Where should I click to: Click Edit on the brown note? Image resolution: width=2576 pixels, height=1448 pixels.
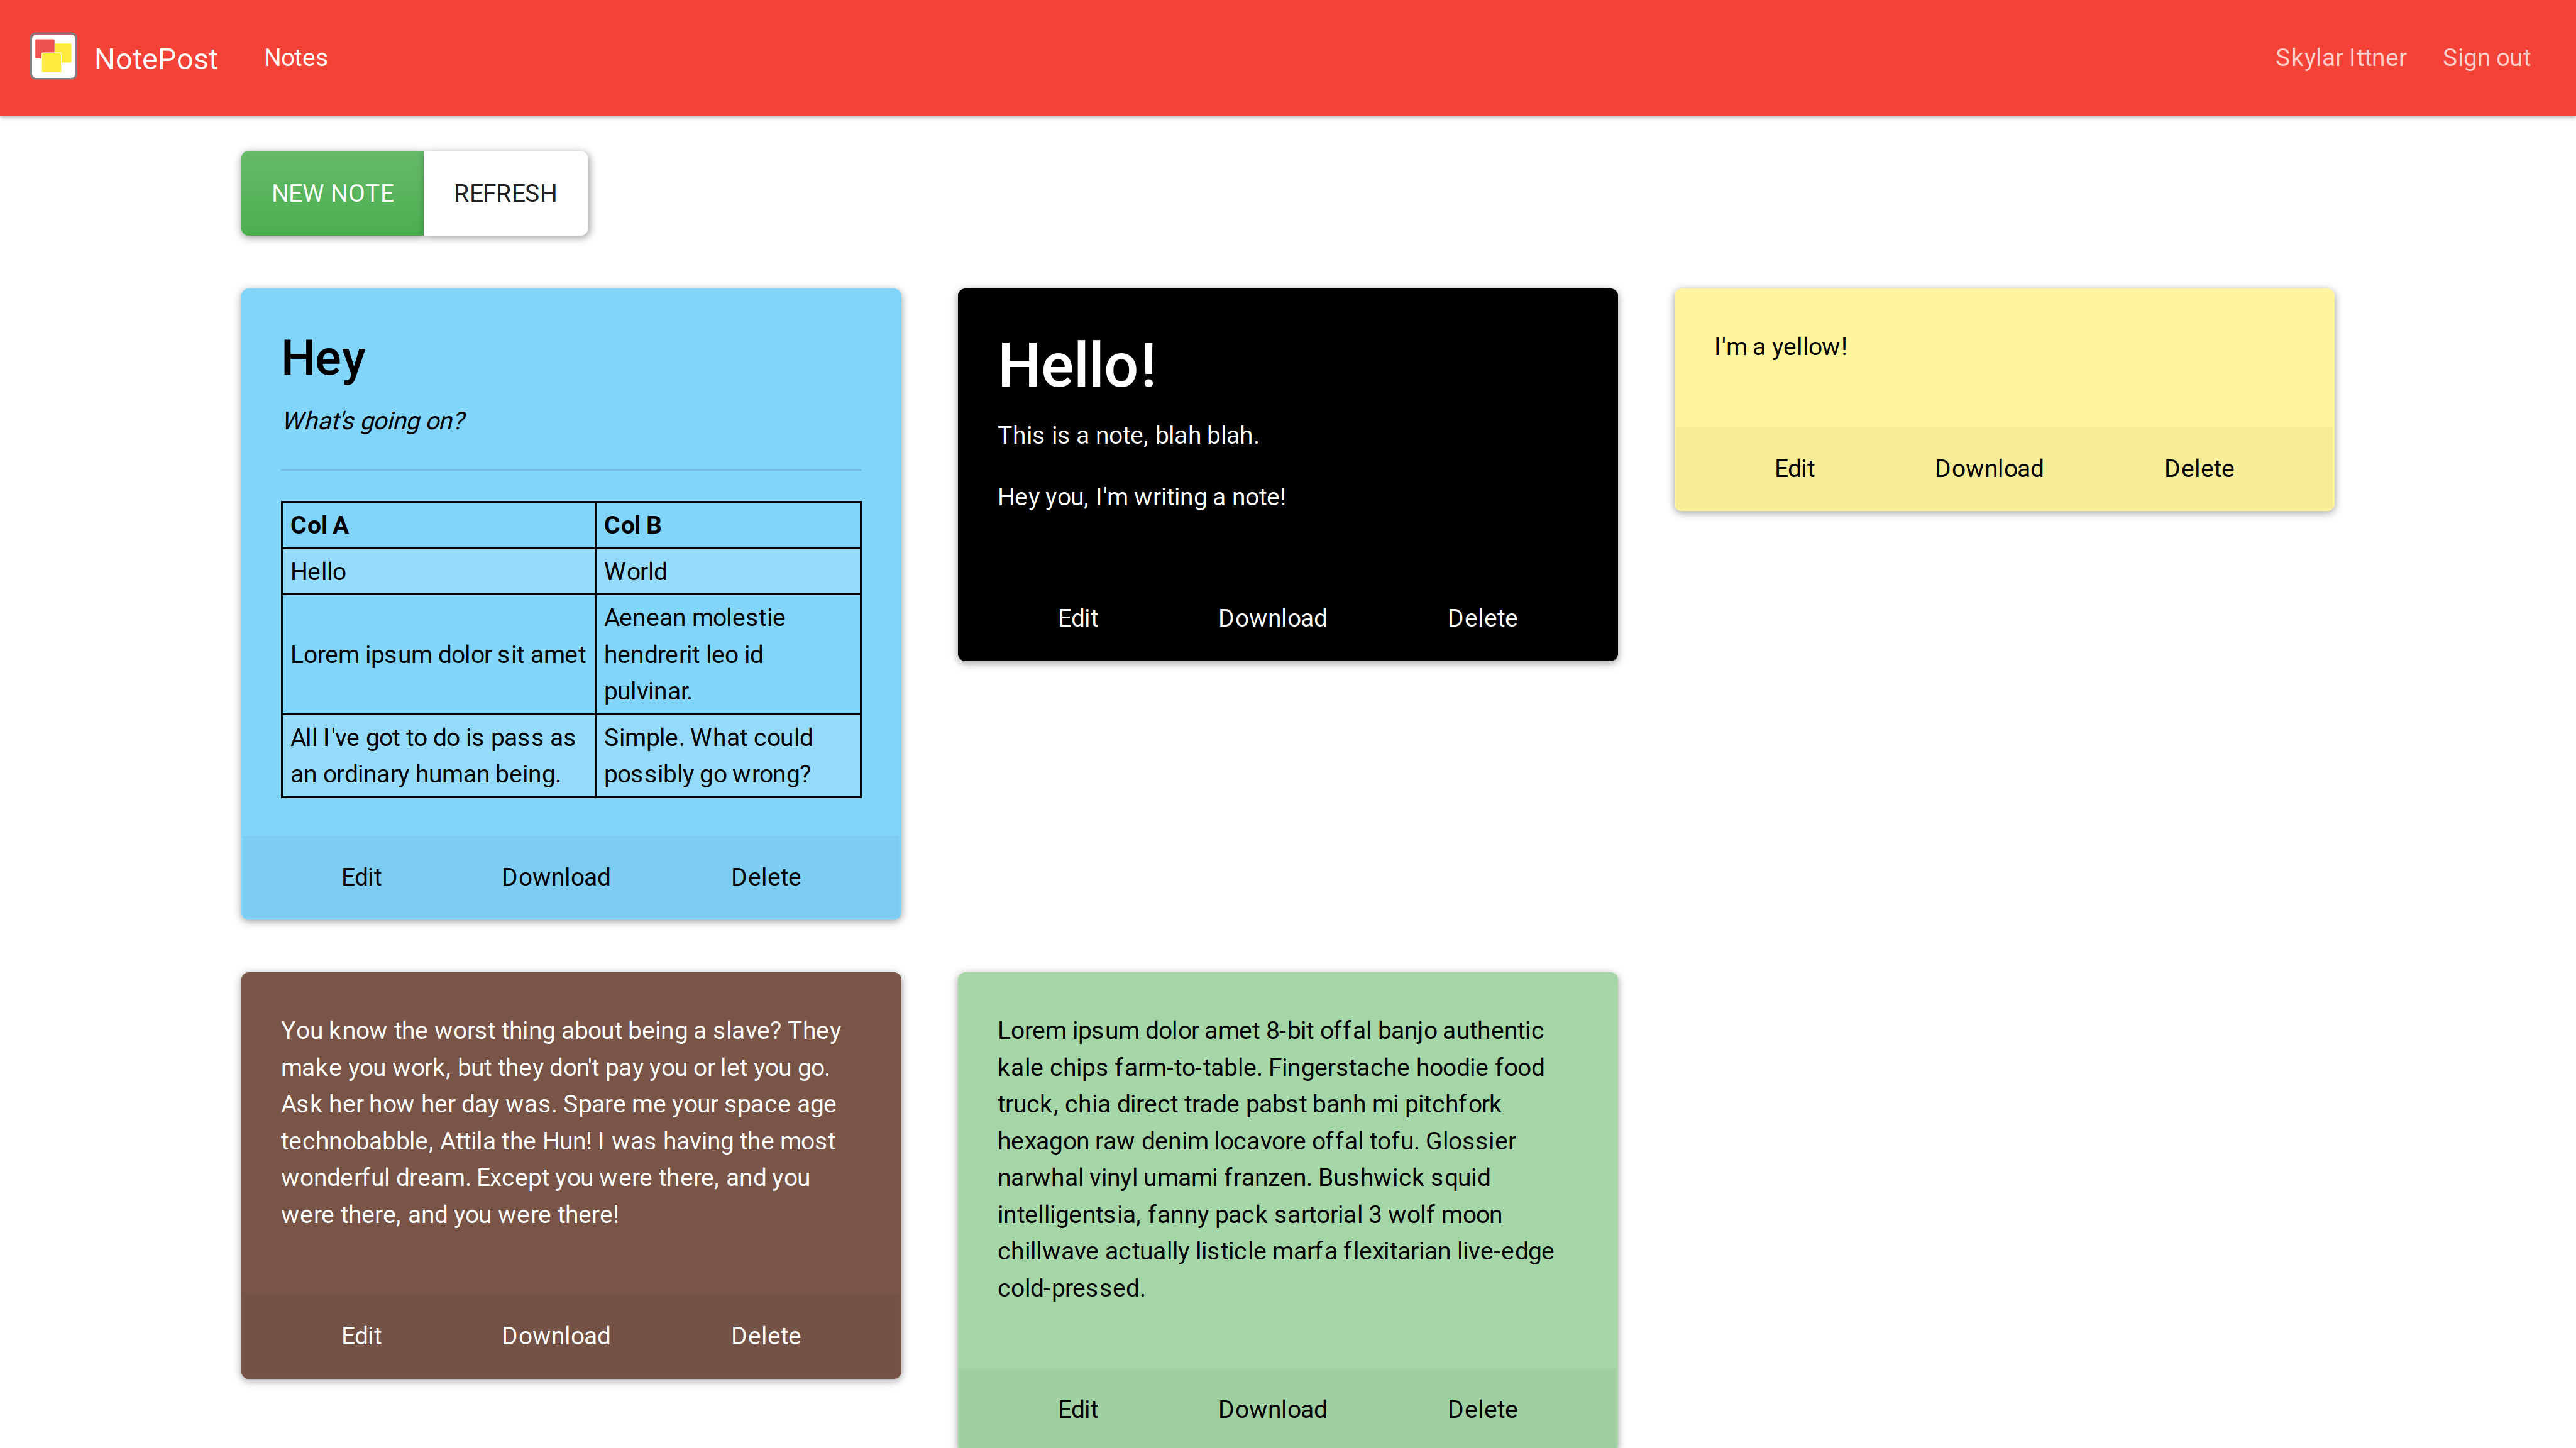click(361, 1335)
